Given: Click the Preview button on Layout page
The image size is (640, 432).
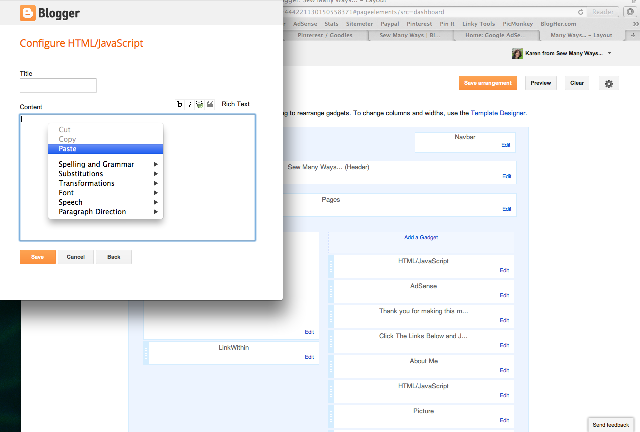Looking at the screenshot, I should [541, 83].
